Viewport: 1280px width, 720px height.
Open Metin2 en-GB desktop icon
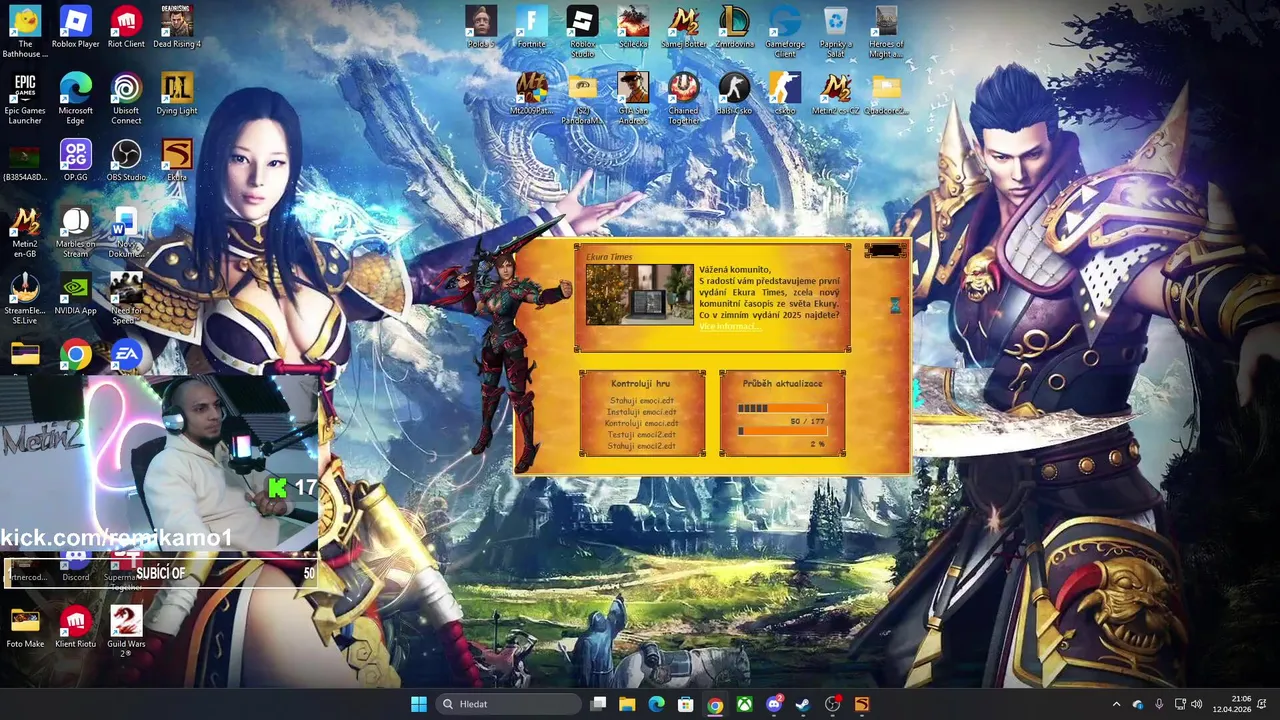click(x=25, y=232)
